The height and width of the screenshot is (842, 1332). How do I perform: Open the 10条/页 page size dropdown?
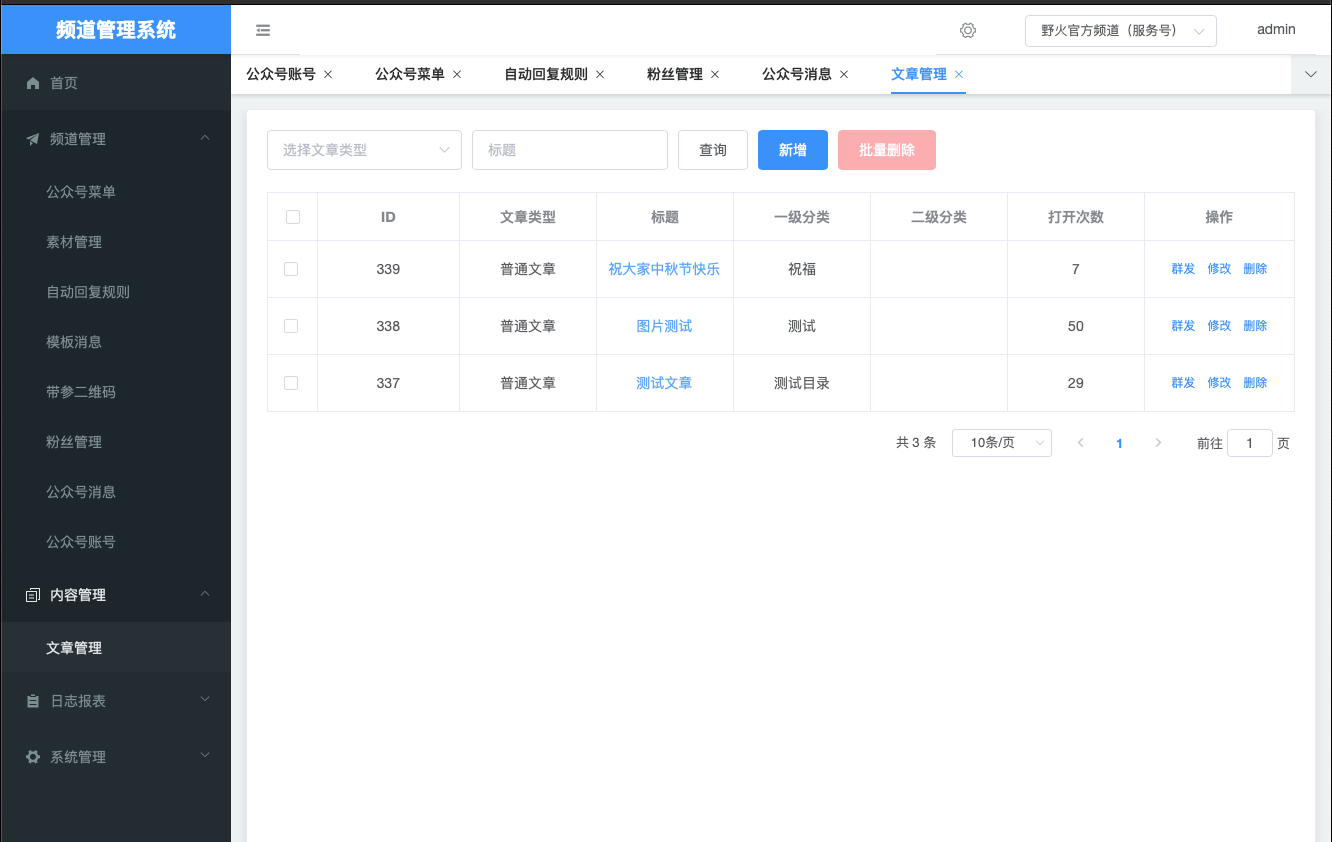click(1001, 443)
